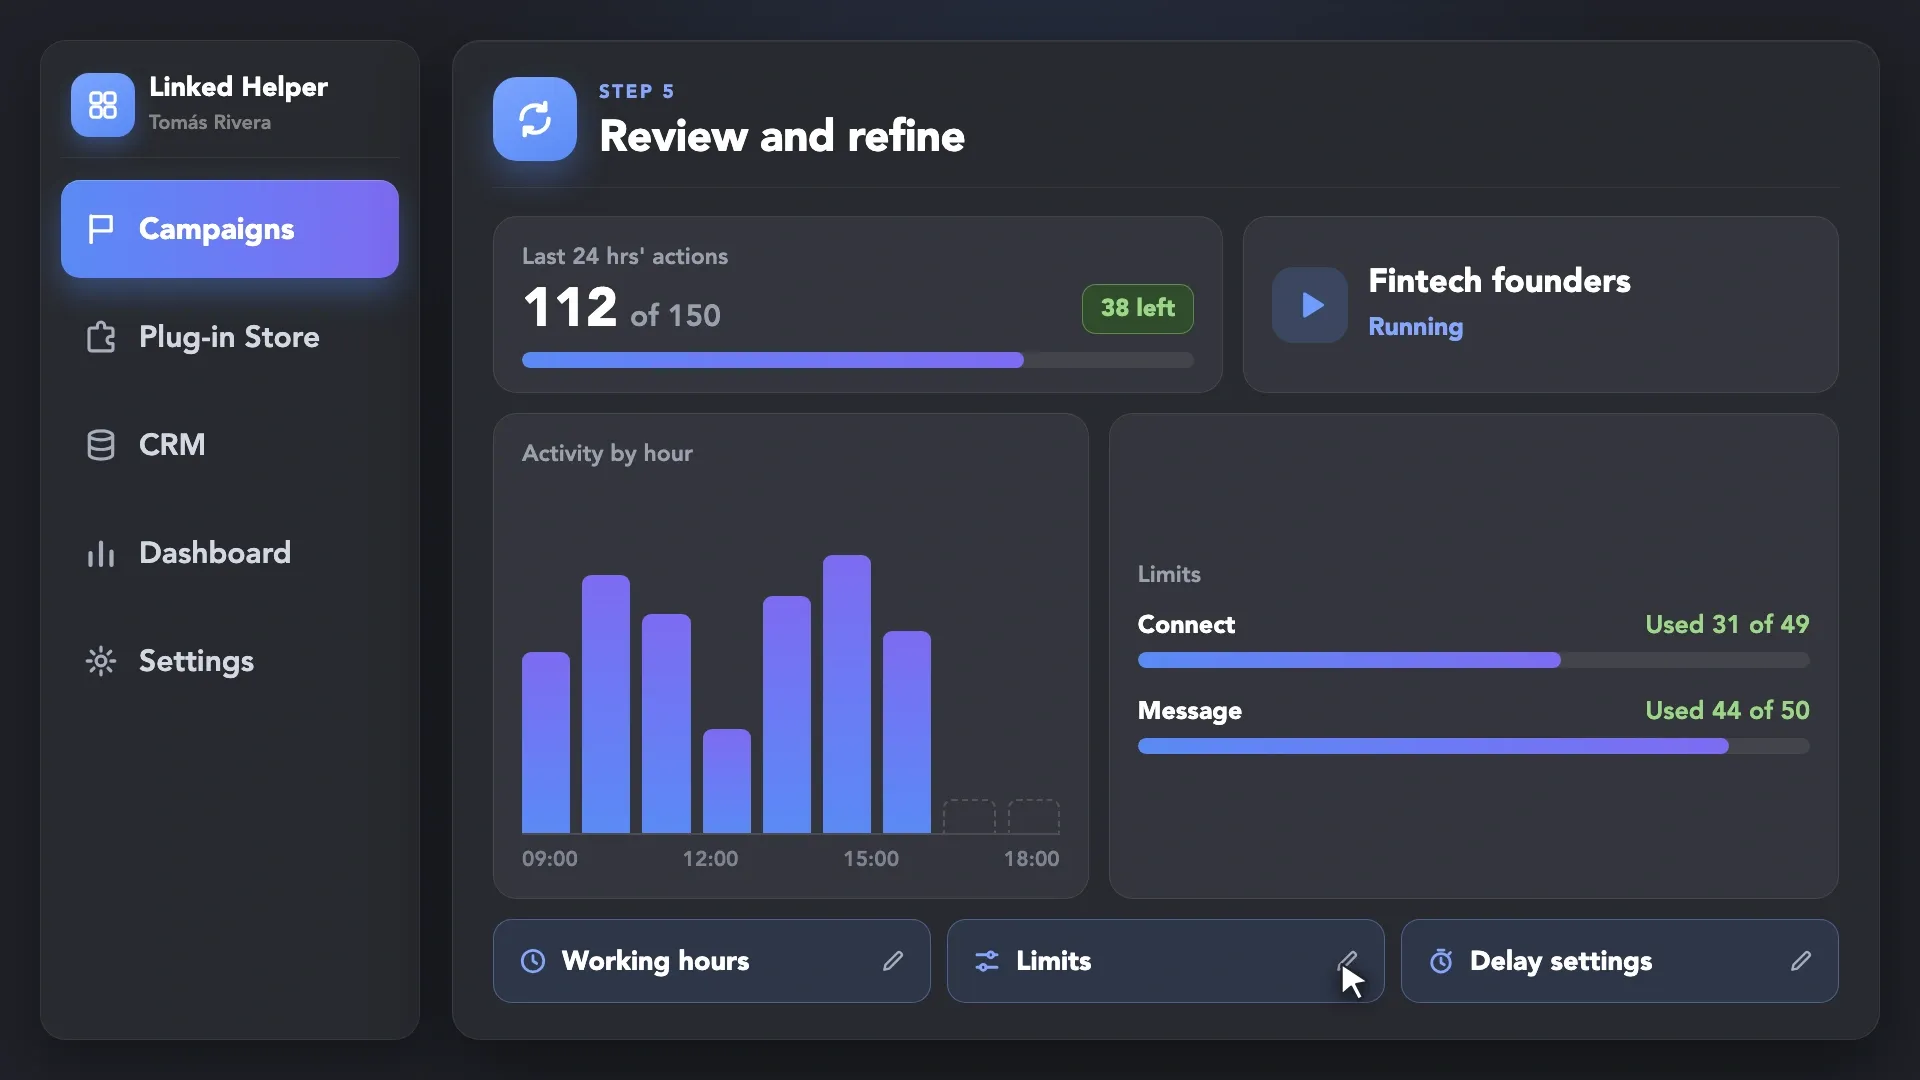Viewport: 1920px width, 1080px height.
Task: Click the pencil icon on Limits
Action: 1347,961
